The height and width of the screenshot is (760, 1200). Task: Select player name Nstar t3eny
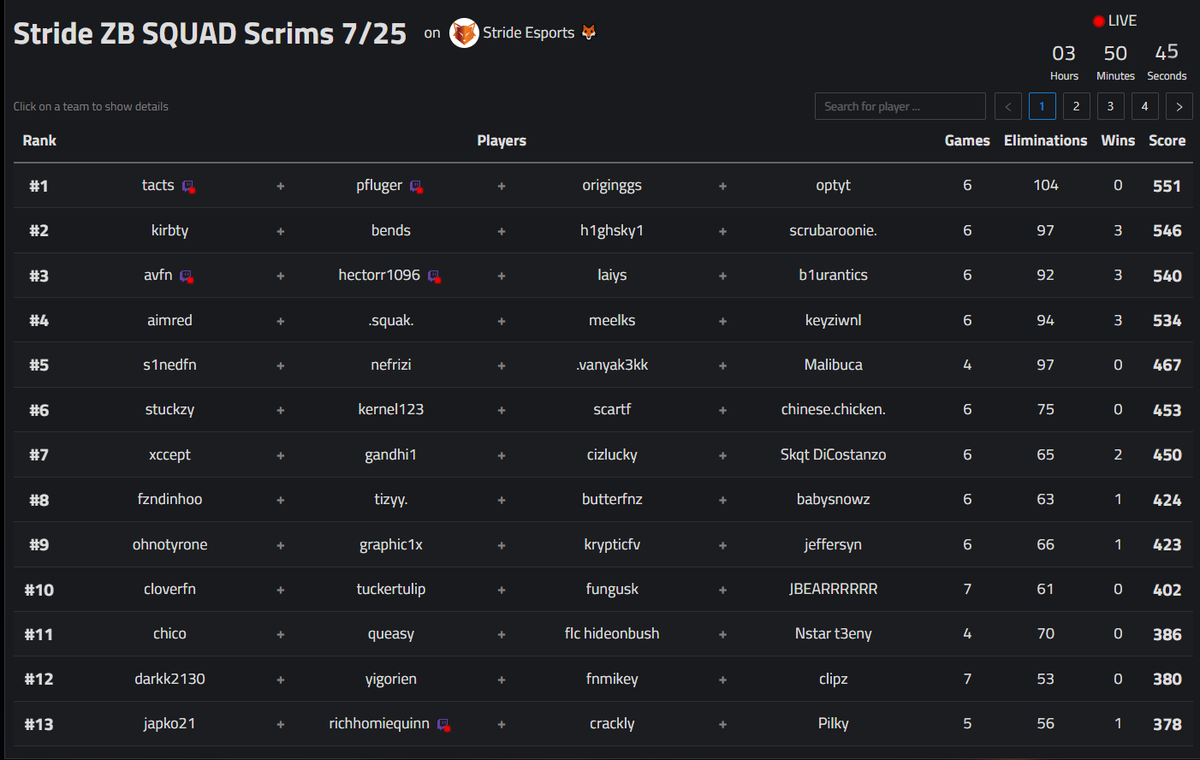pyautogui.click(x=833, y=634)
